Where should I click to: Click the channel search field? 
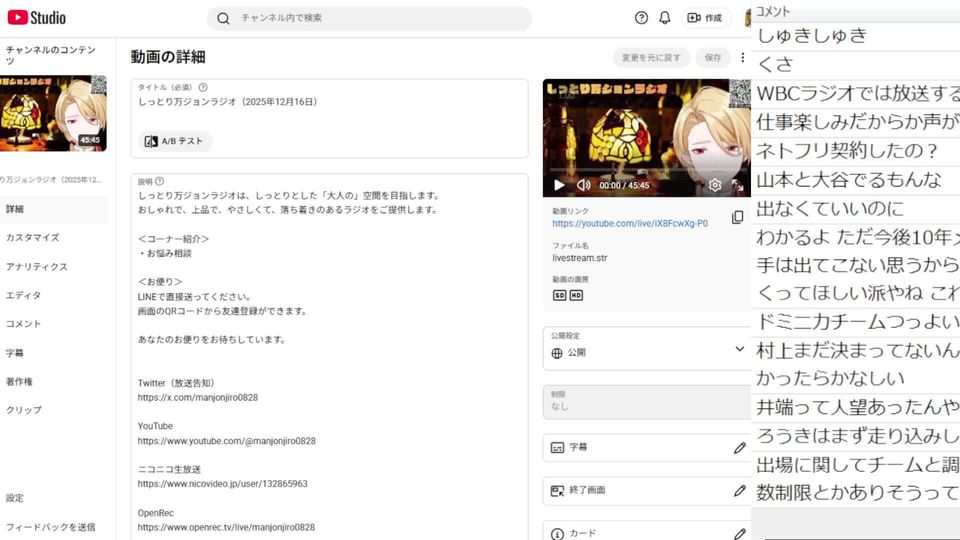pyautogui.click(x=370, y=18)
